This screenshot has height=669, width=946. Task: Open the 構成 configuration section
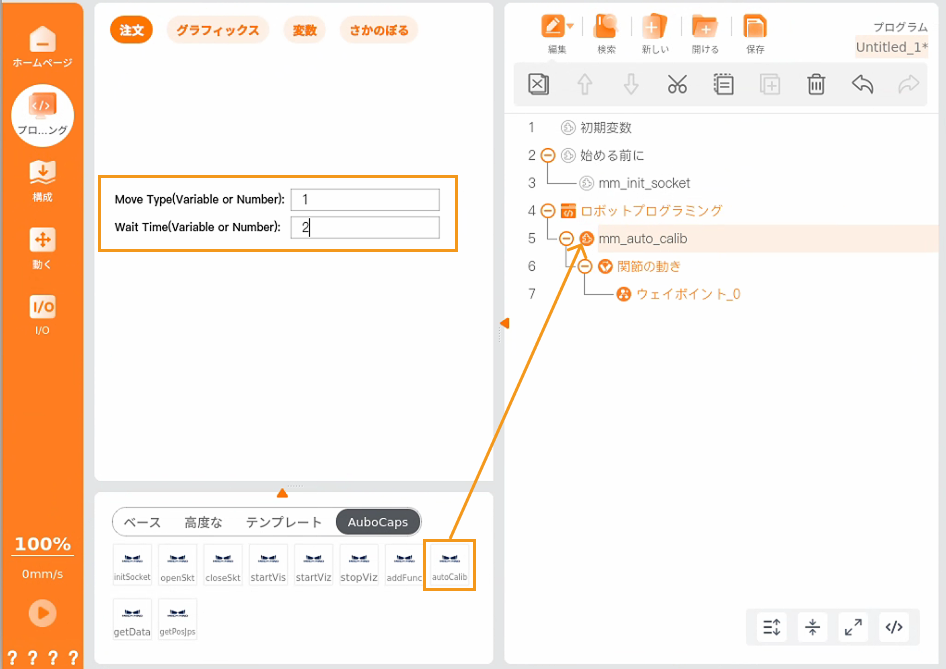[42, 180]
